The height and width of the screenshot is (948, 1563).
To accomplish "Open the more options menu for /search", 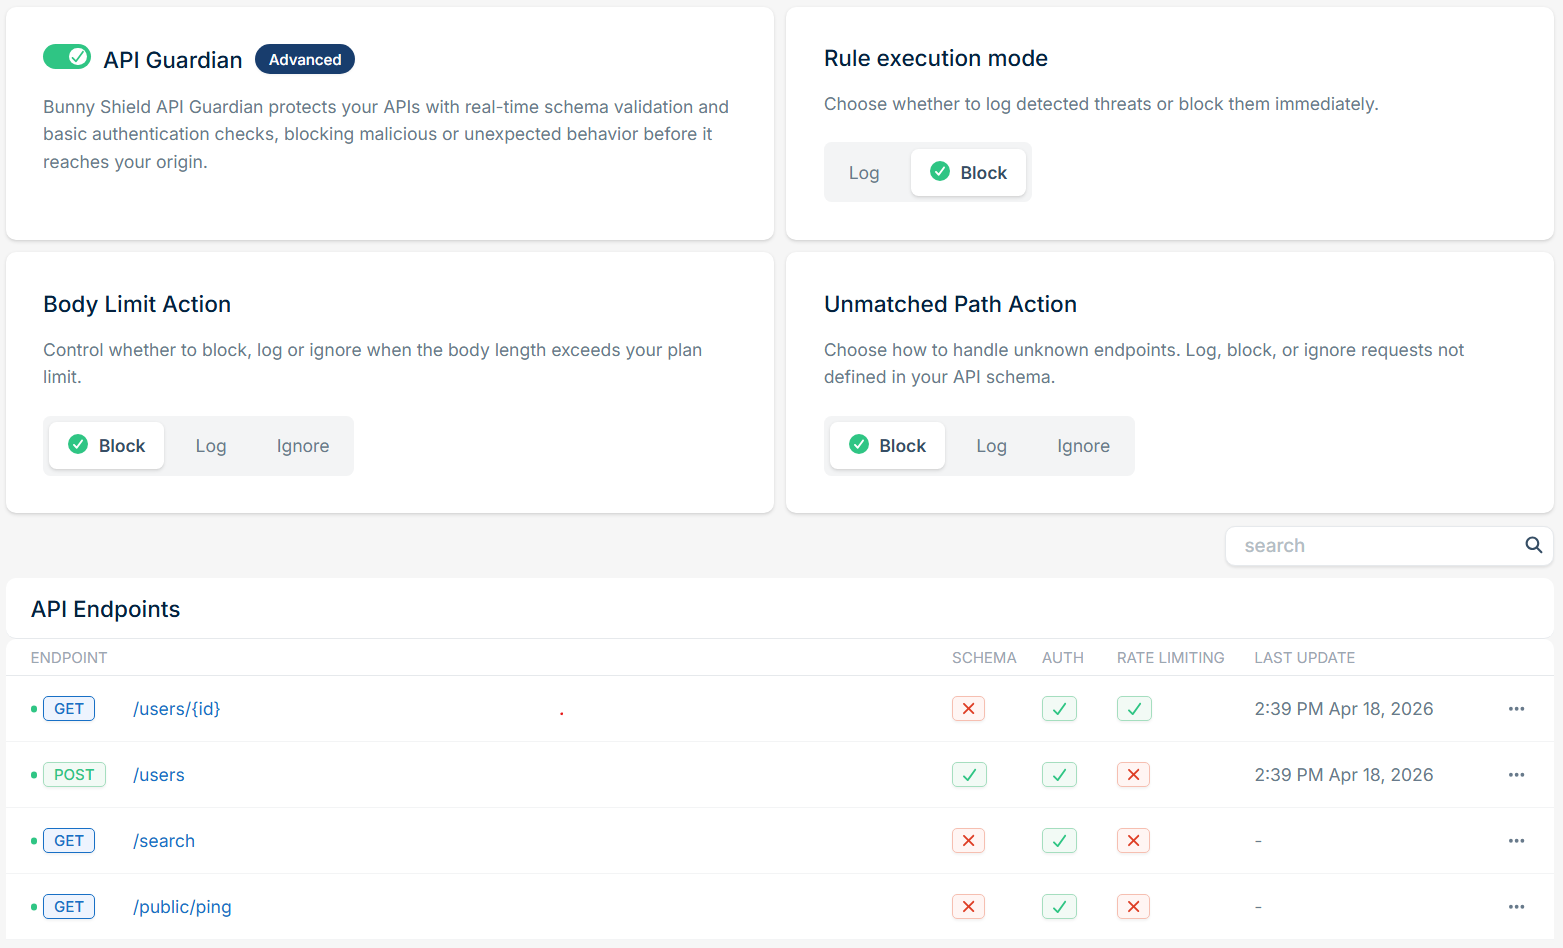I will (1516, 841).
